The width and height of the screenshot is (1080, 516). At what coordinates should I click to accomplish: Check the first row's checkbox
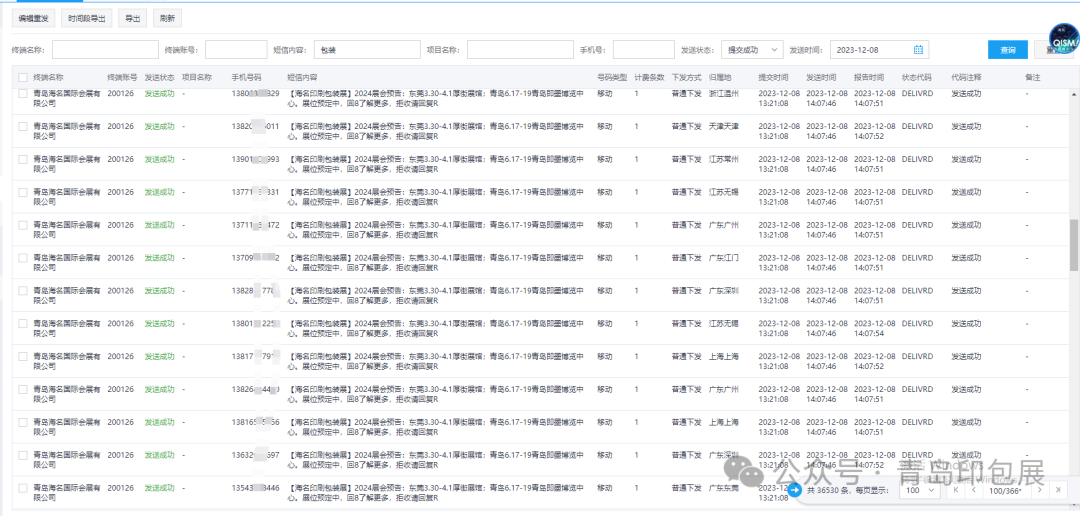(22, 94)
